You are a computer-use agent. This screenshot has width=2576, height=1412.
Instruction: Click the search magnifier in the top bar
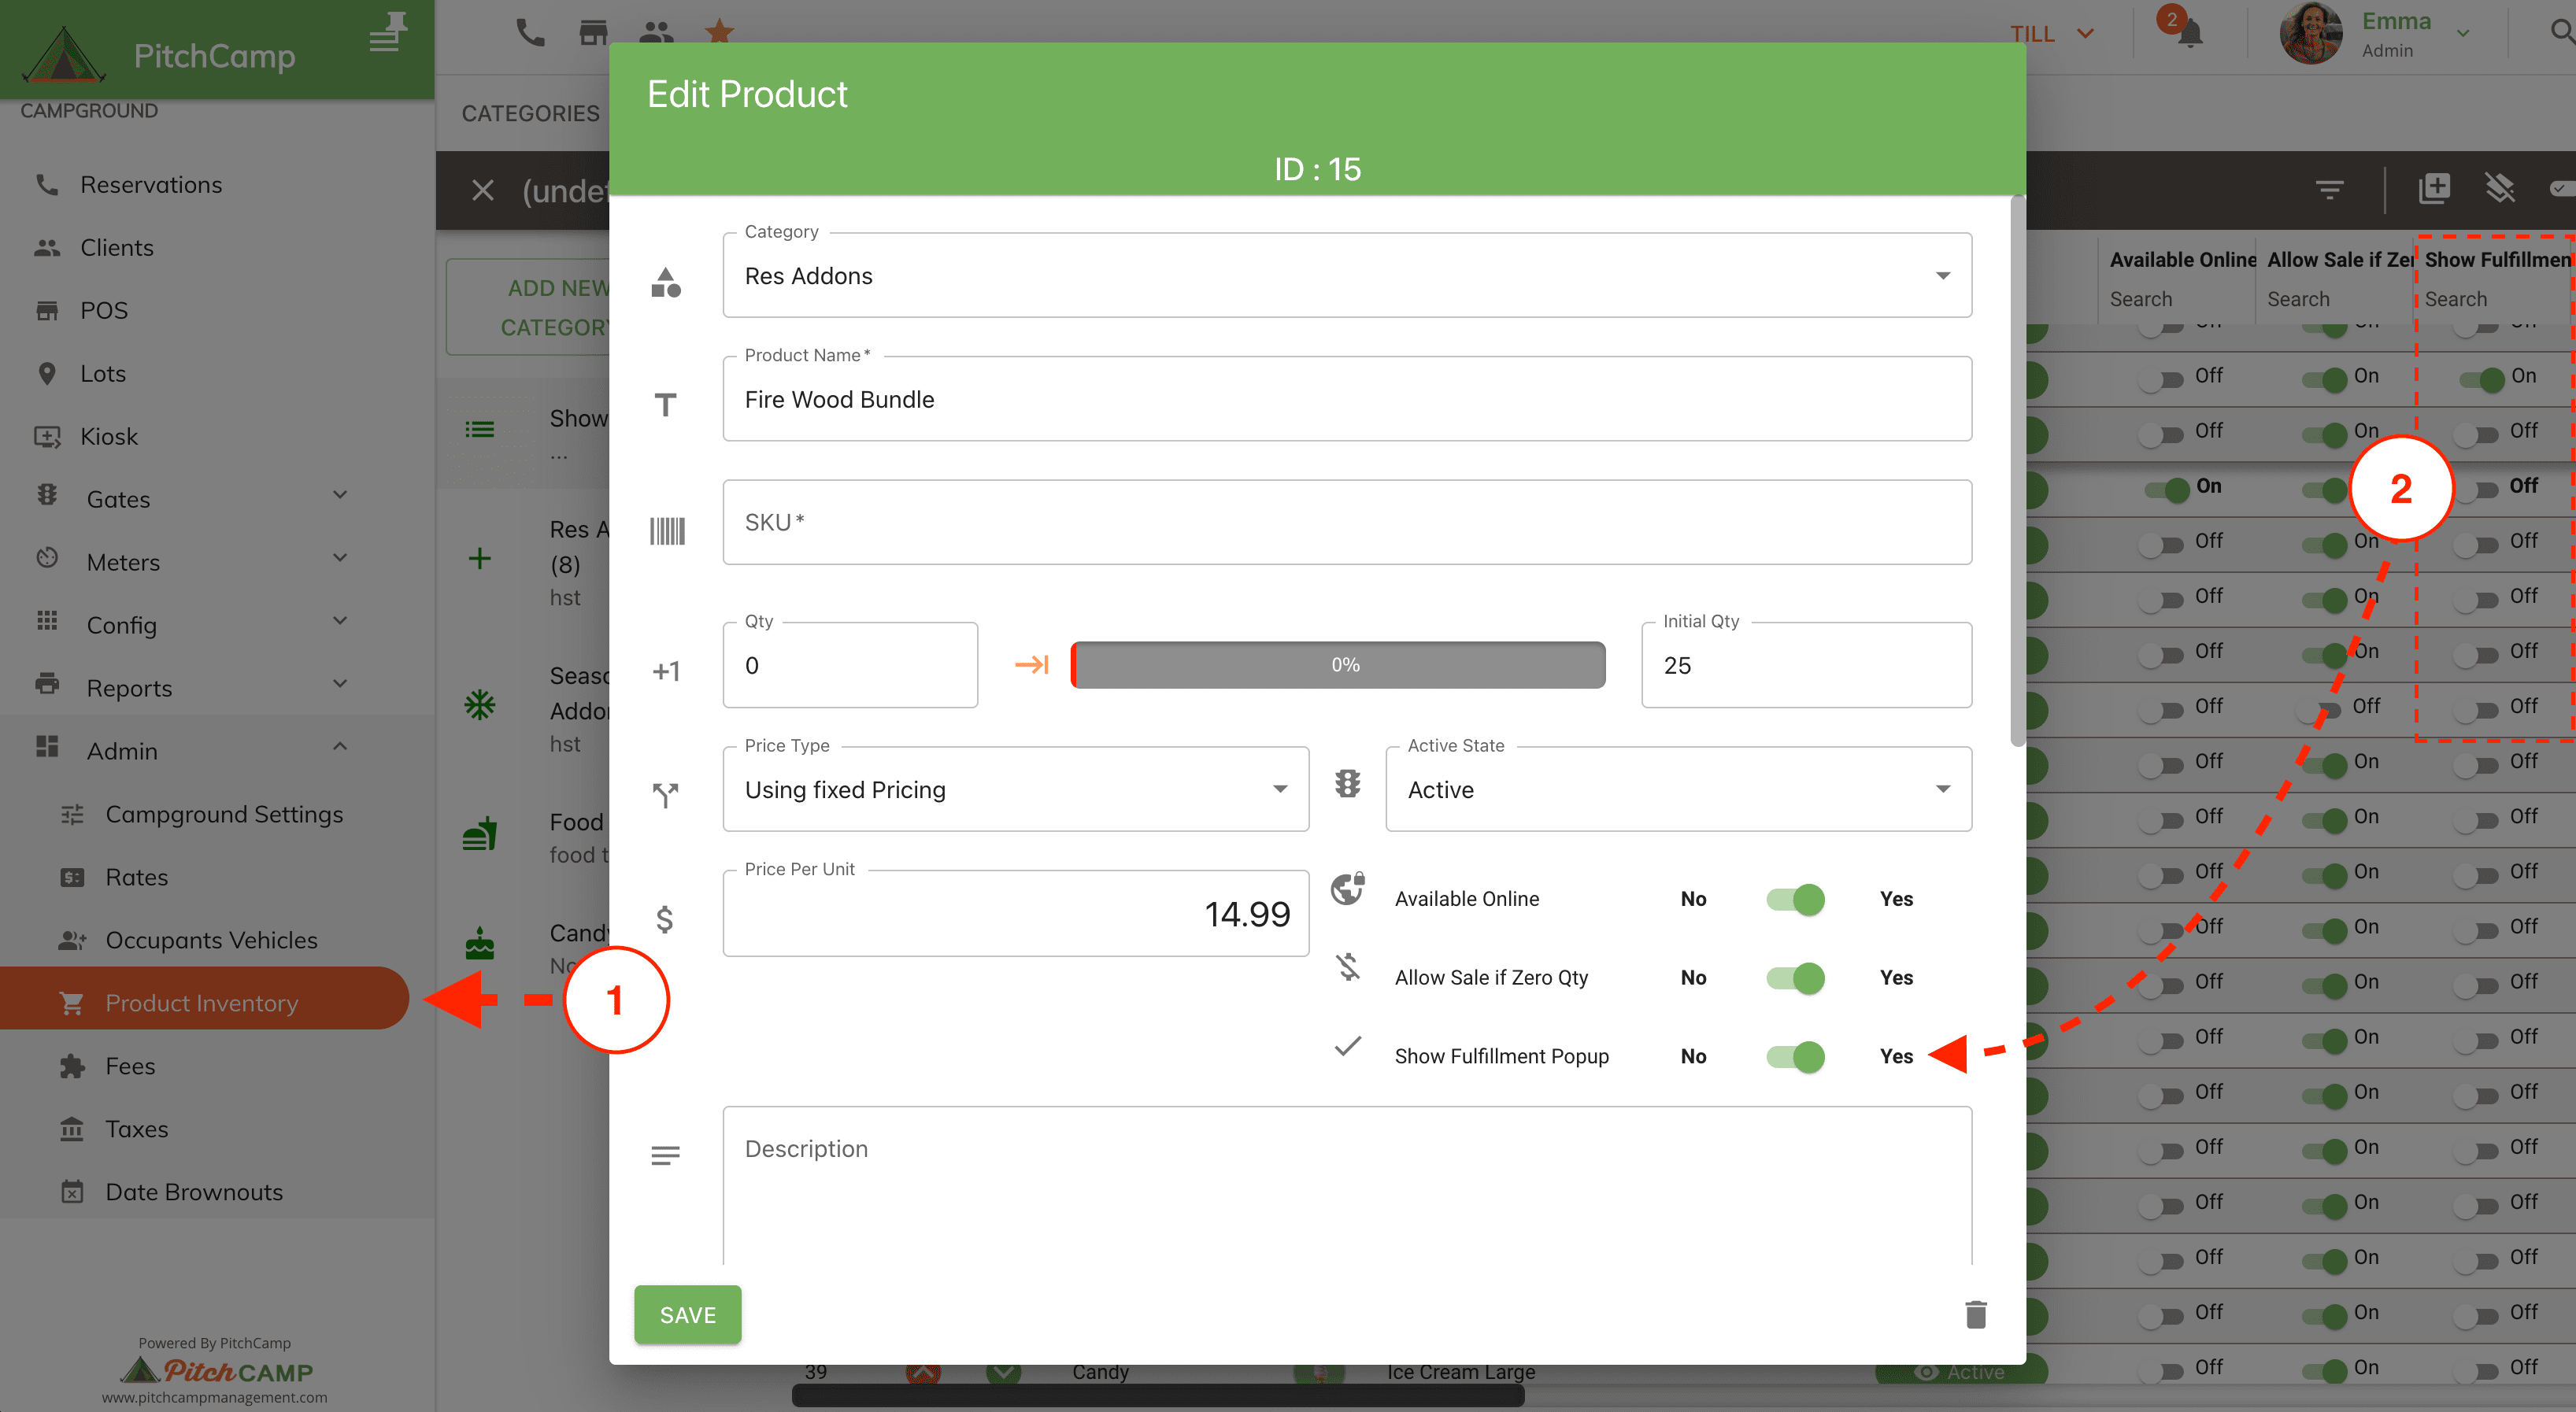click(x=2562, y=32)
